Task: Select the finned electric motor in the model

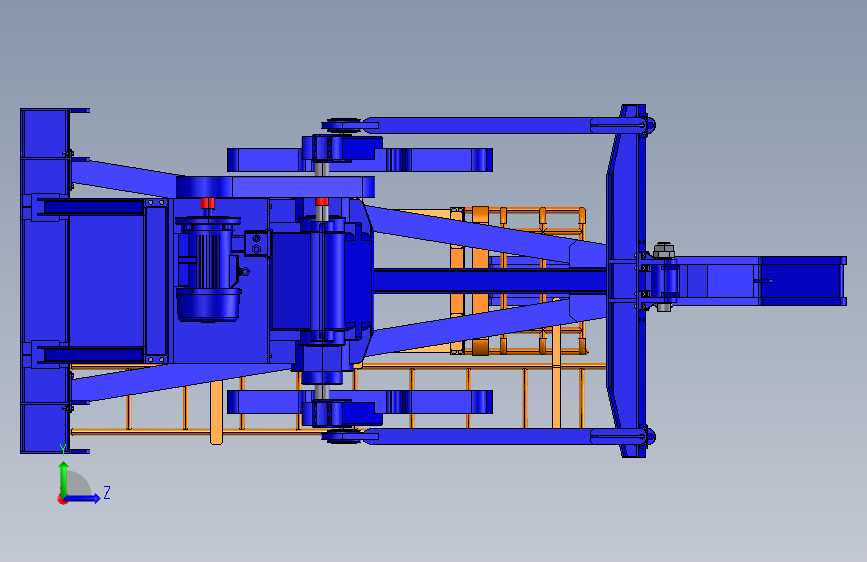Action: pyautogui.click(x=208, y=269)
